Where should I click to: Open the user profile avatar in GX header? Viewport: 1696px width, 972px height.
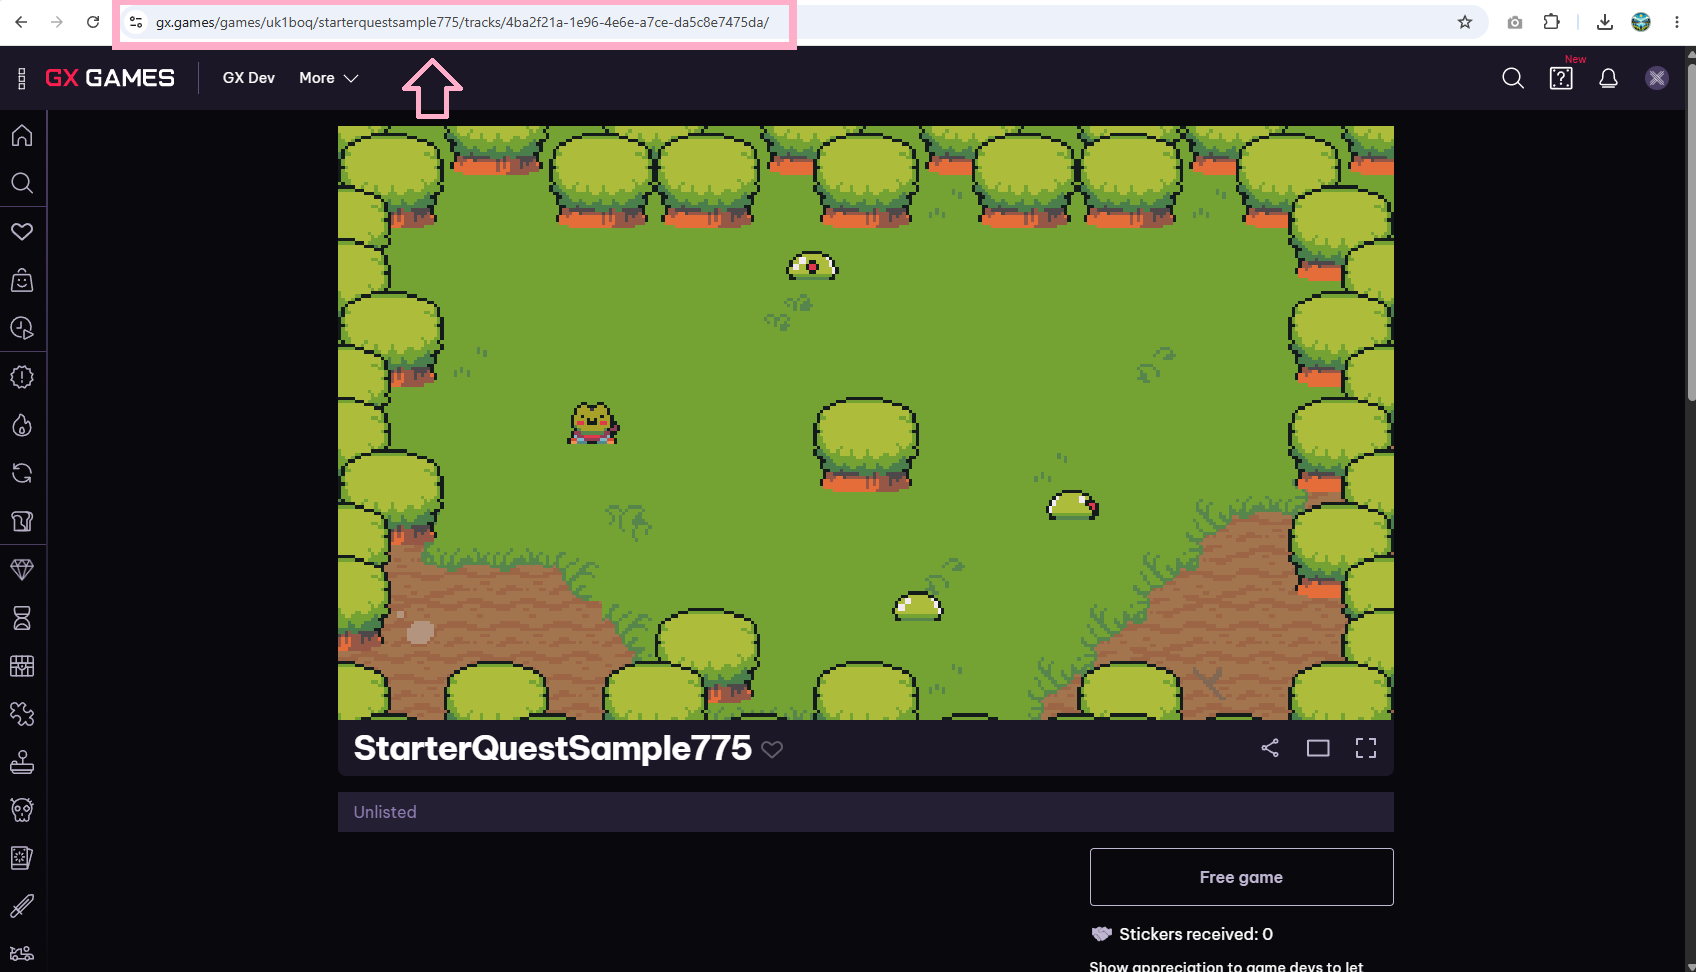coord(1657,78)
